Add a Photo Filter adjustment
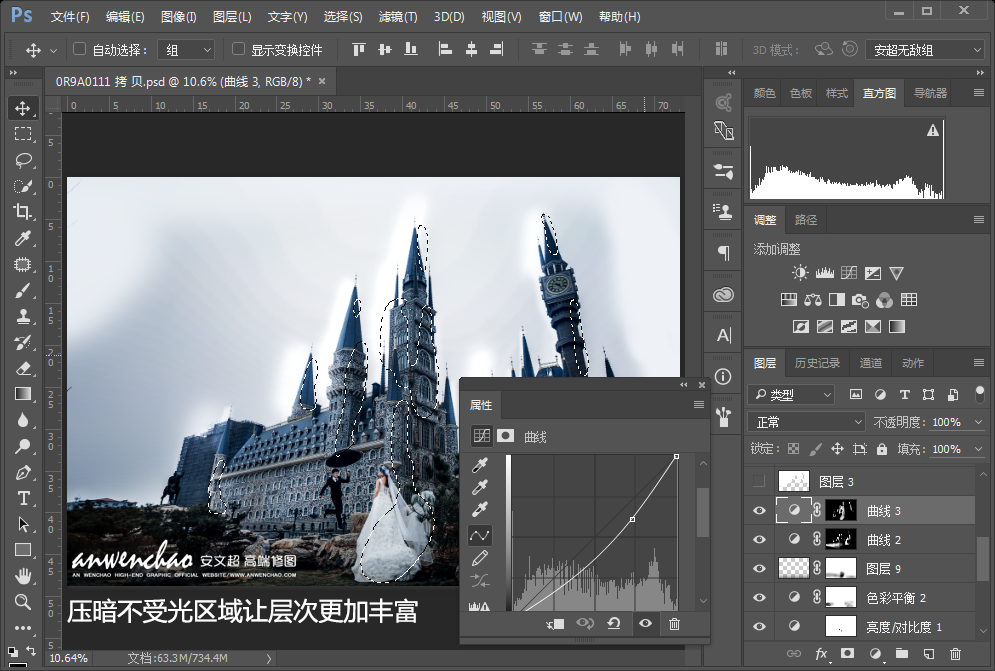Screen dimensions: 995x671 [860, 300]
